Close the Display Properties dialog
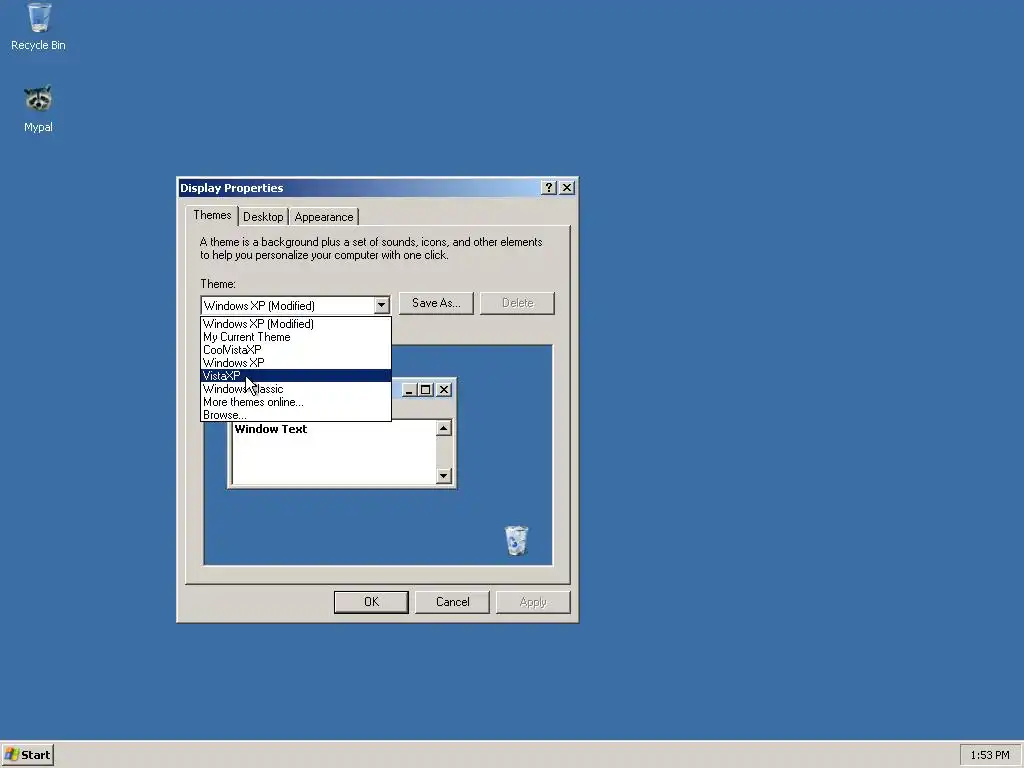Image resolution: width=1024 pixels, height=768 pixels. 567,188
